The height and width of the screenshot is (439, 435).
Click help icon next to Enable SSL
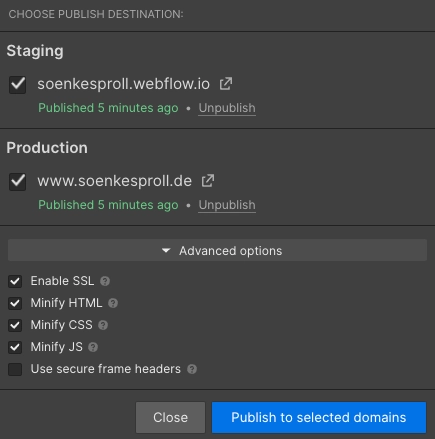pyautogui.click(x=105, y=281)
